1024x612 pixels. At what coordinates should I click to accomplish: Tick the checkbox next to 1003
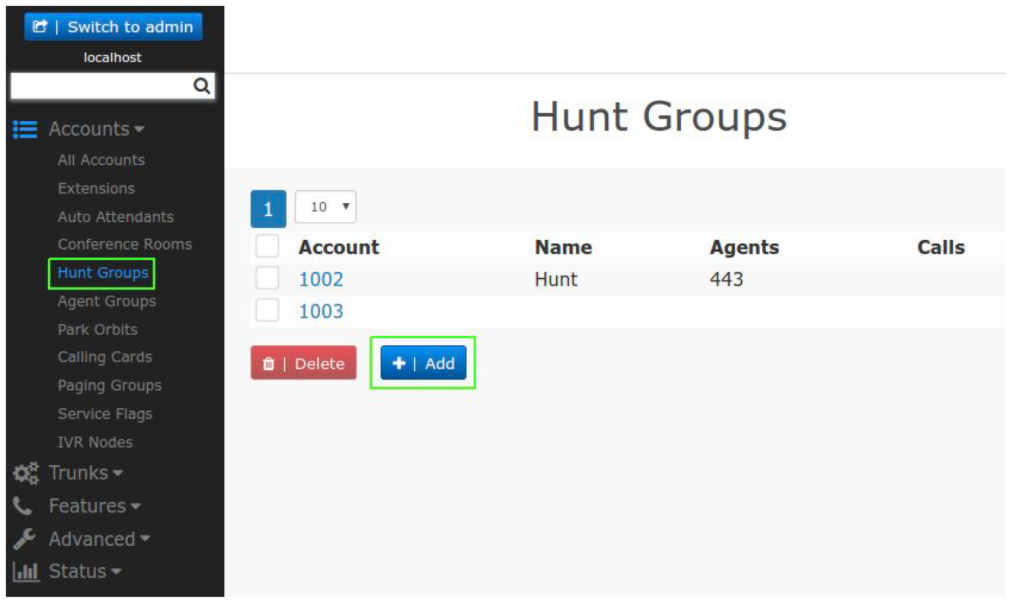(267, 311)
